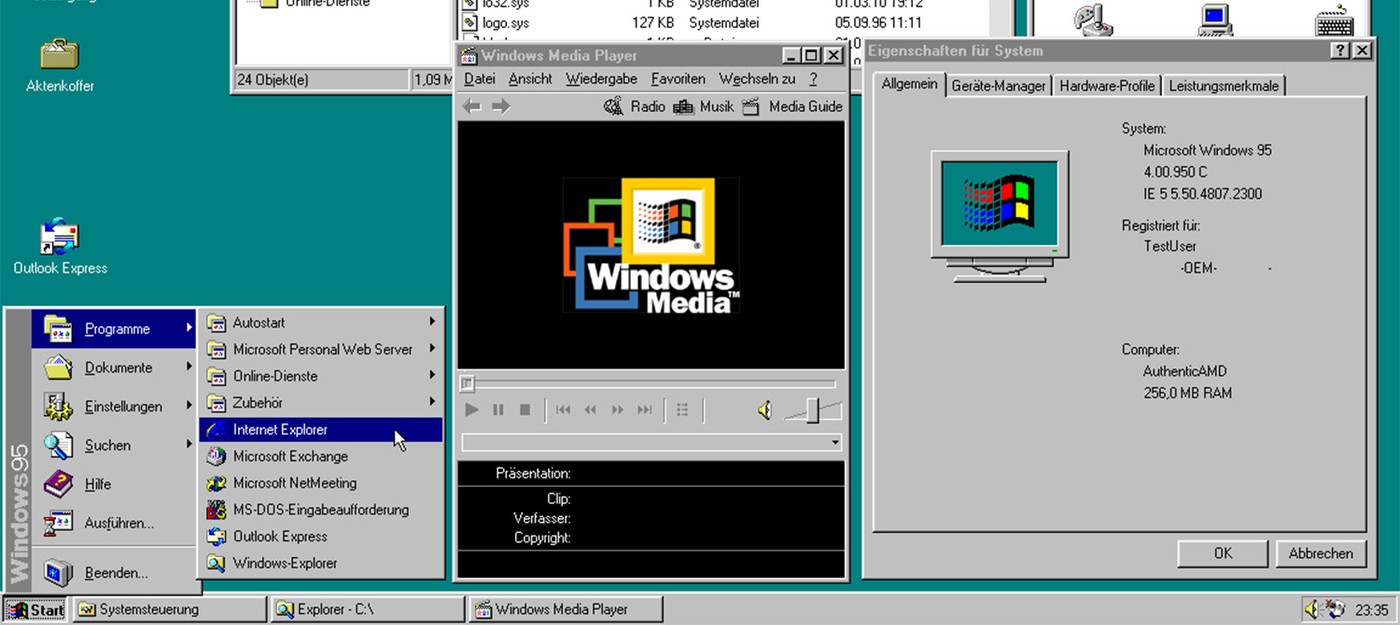Click the Pause button in Media Player

click(x=498, y=410)
